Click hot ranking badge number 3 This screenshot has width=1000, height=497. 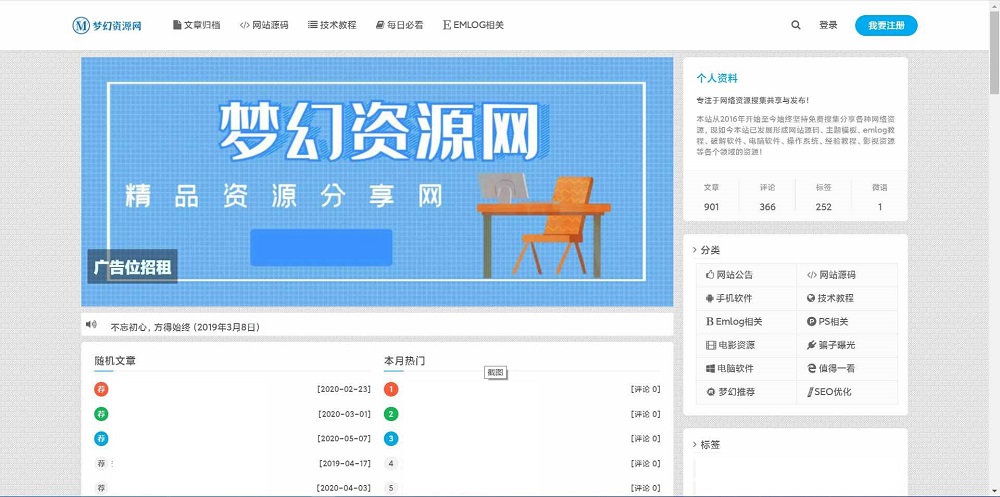click(391, 439)
